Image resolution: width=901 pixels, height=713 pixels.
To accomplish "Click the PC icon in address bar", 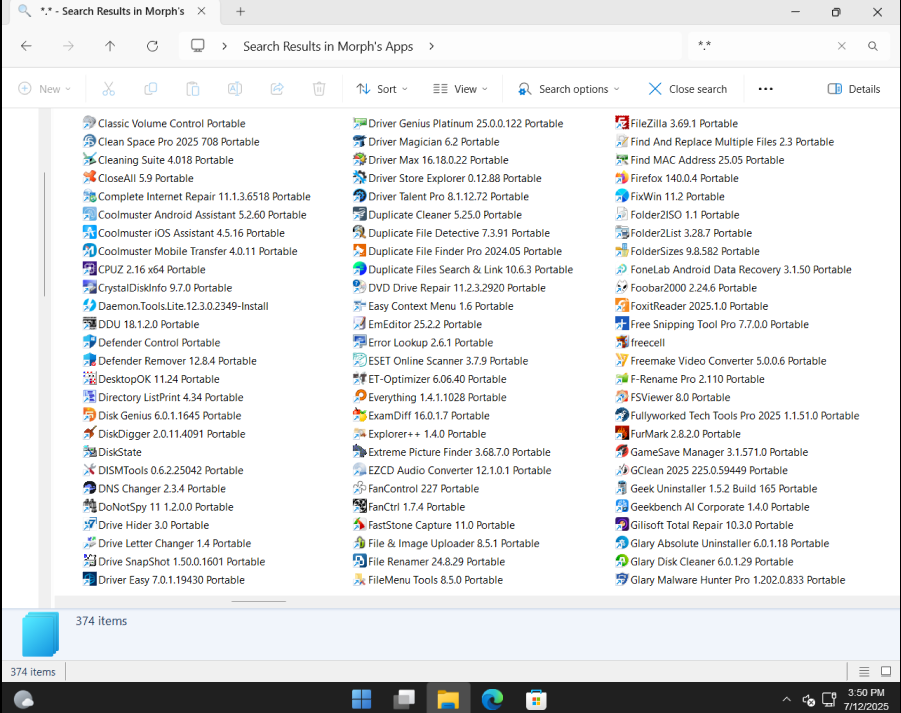I will [198, 46].
